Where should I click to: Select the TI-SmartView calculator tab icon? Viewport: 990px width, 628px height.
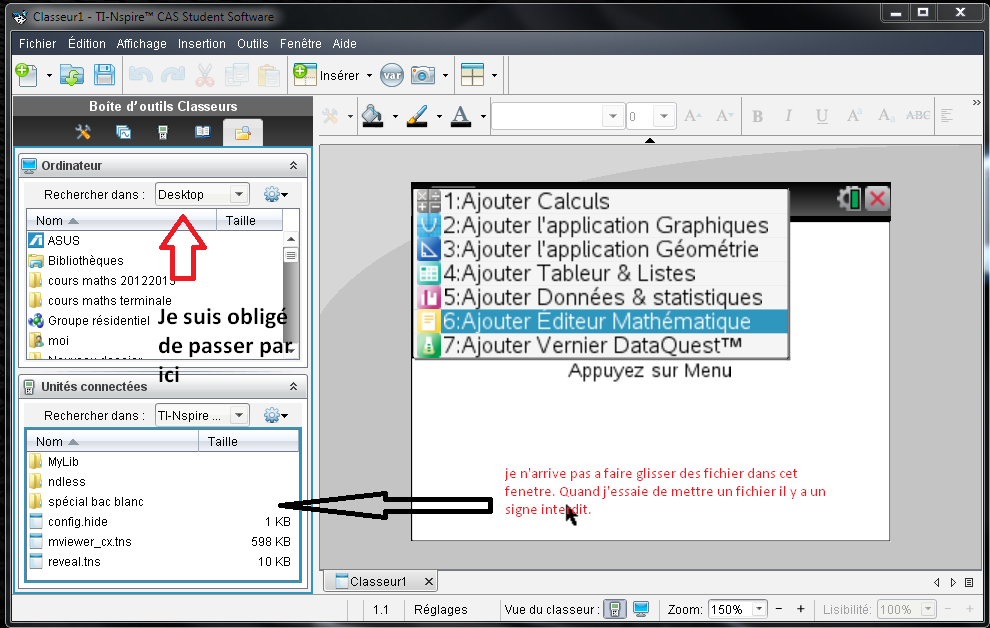163,132
